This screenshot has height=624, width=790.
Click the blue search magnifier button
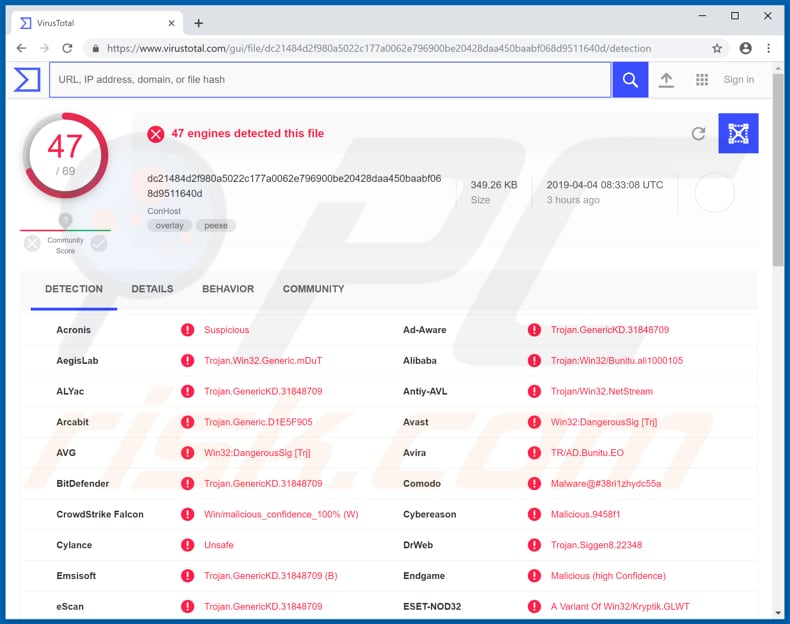click(x=630, y=80)
